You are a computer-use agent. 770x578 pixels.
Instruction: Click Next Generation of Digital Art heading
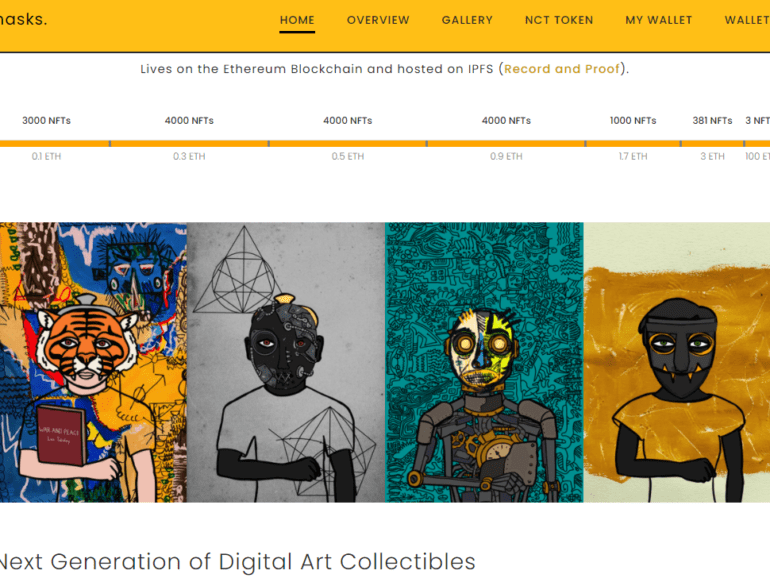(238, 561)
